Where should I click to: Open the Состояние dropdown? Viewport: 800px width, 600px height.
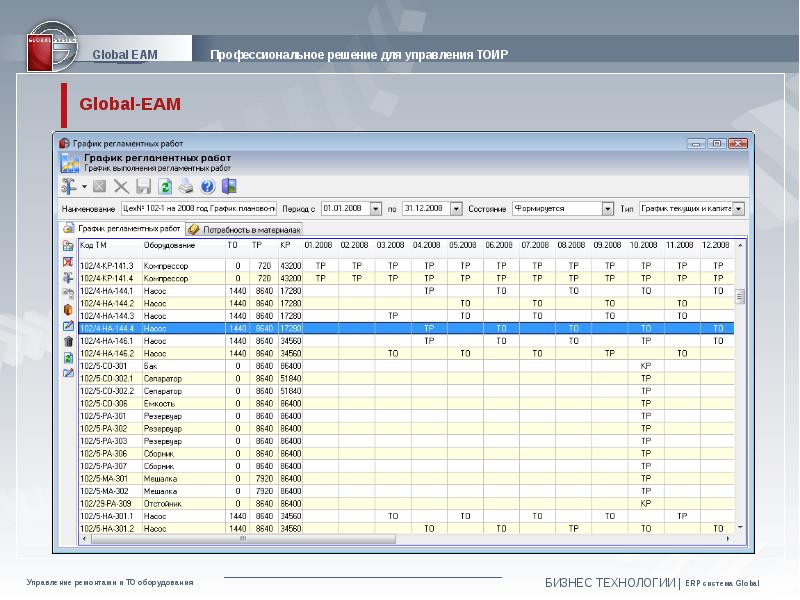607,209
